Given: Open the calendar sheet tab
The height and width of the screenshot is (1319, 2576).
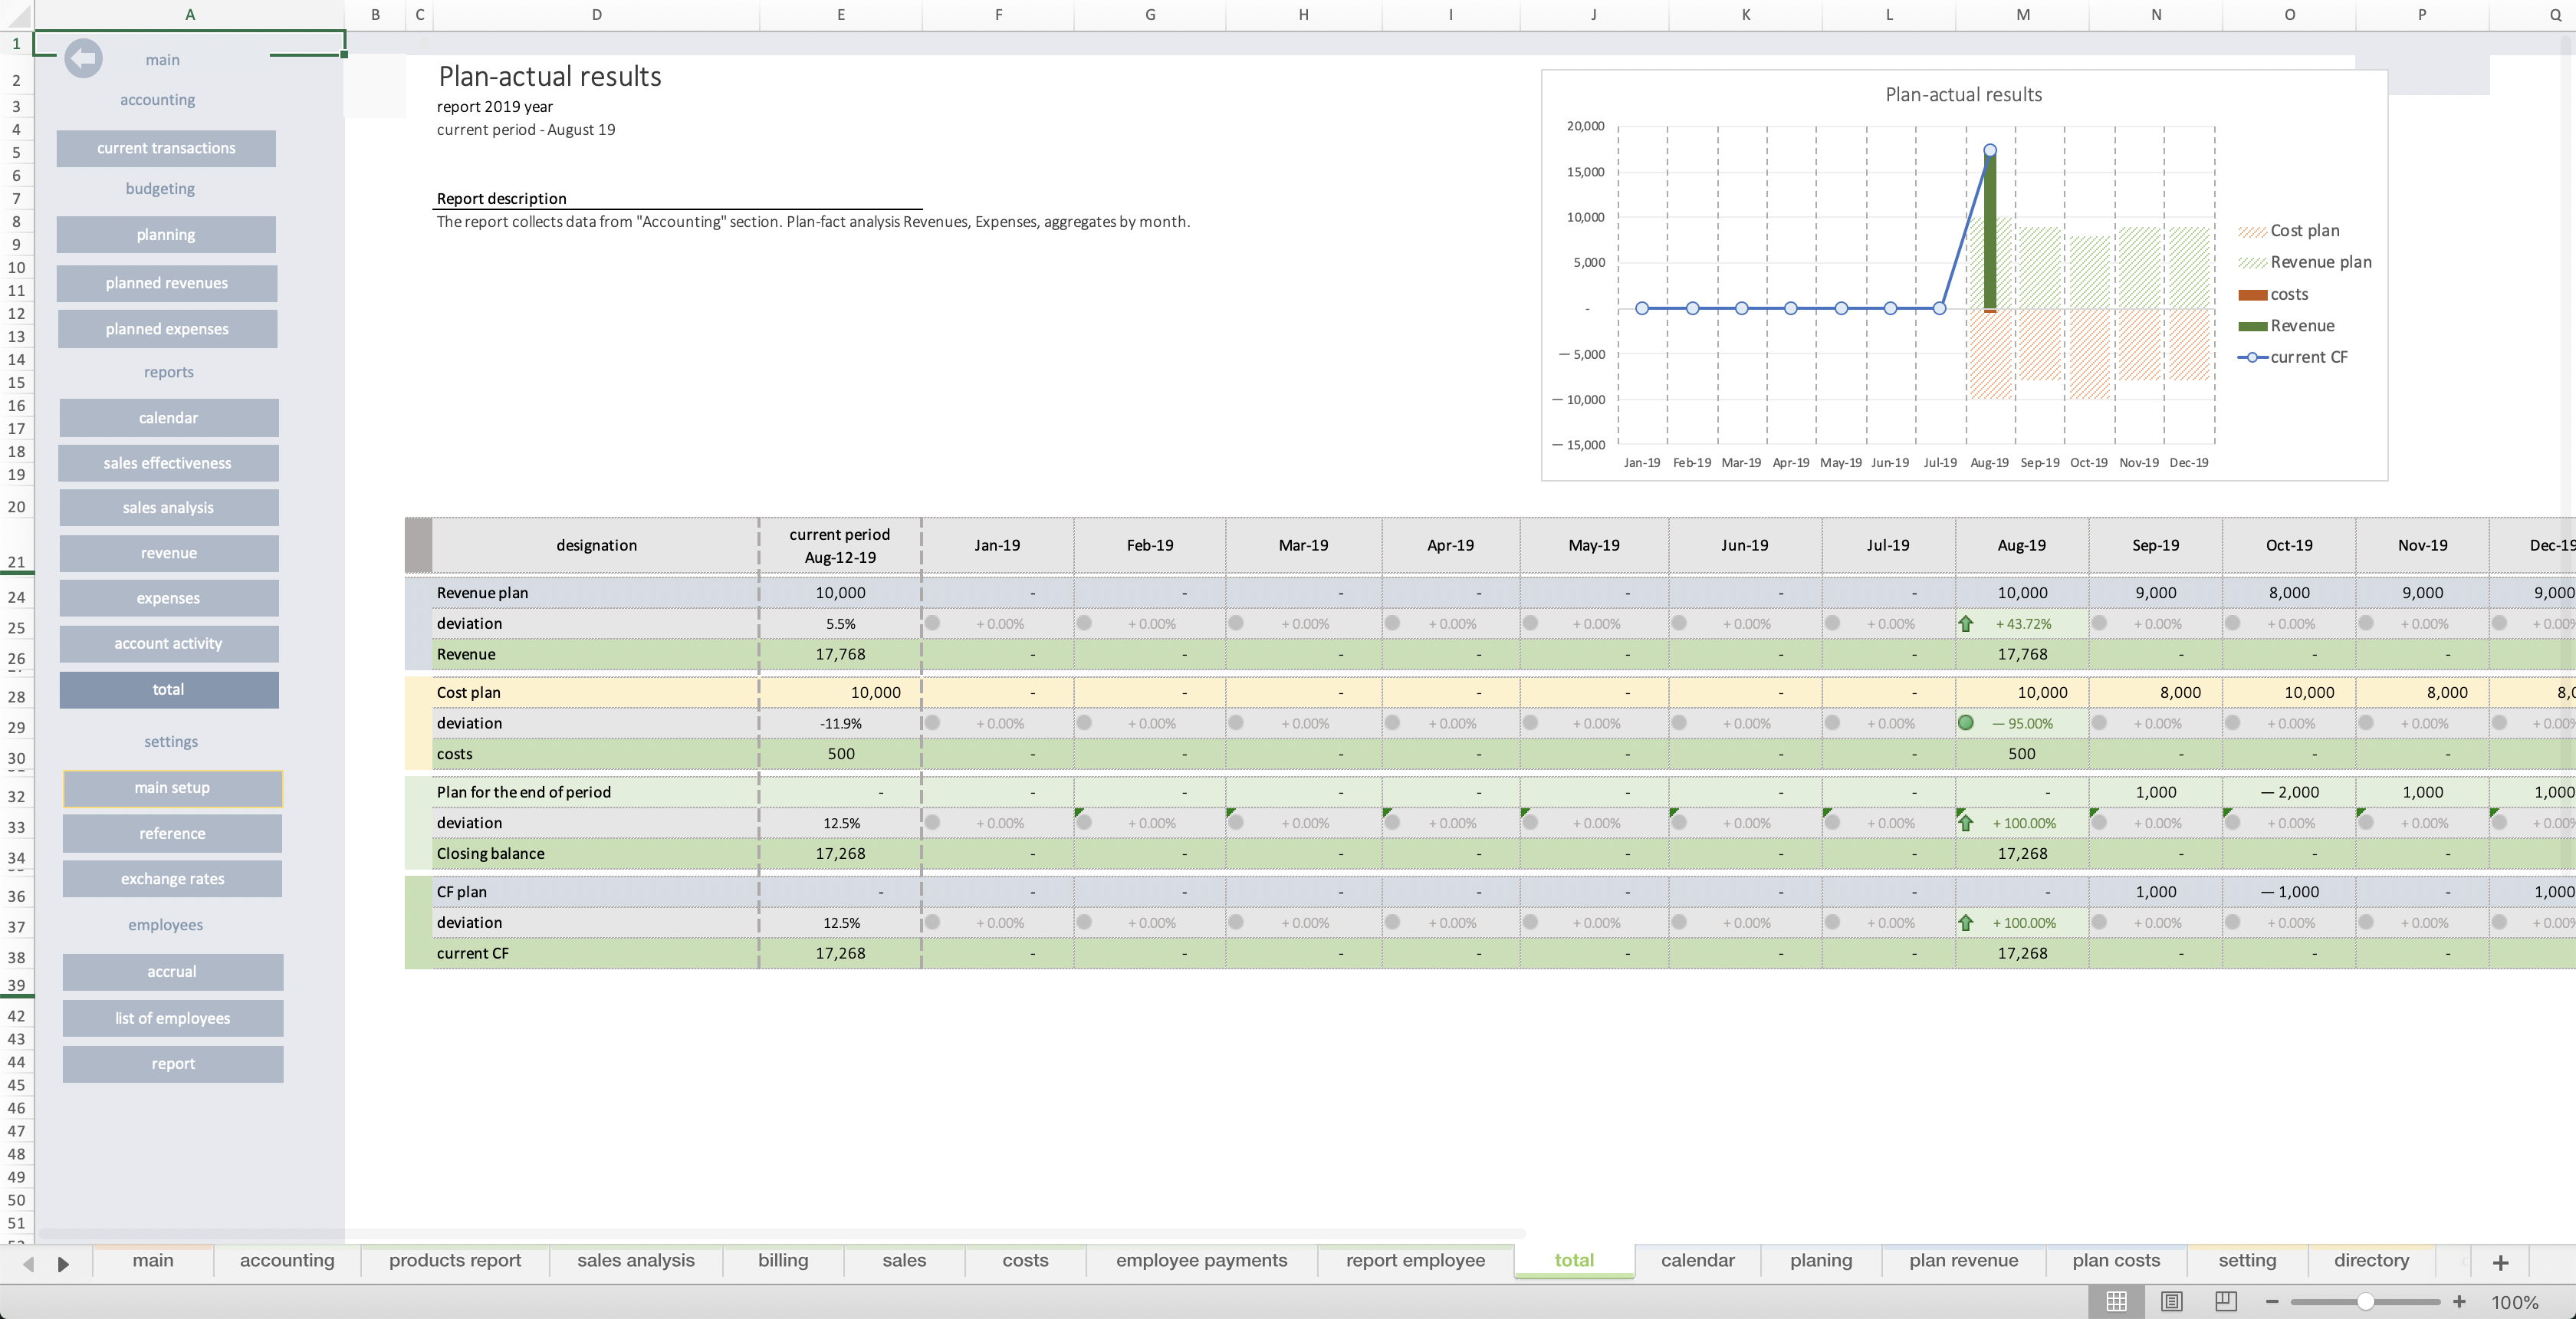Looking at the screenshot, I should pyautogui.click(x=1698, y=1260).
